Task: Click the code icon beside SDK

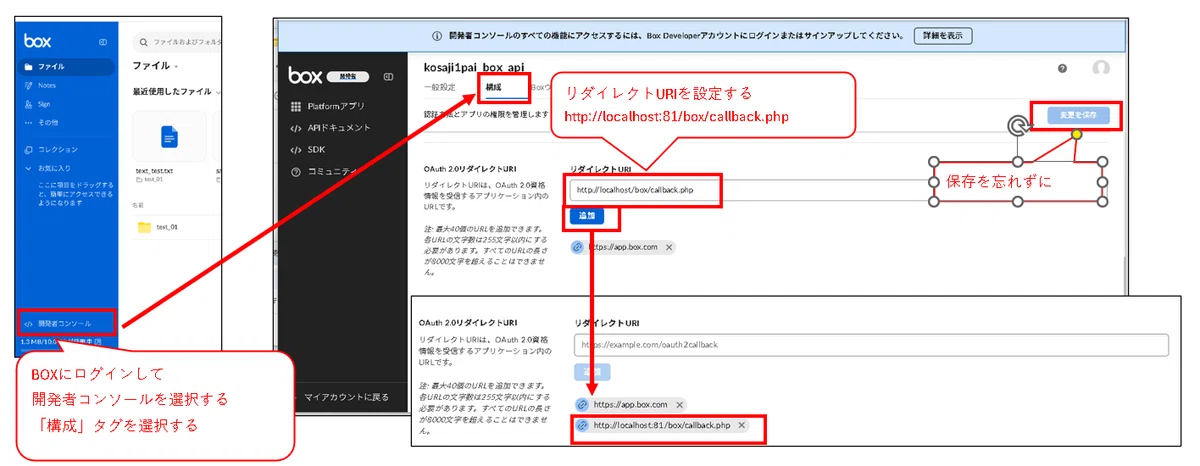Action: point(295,149)
